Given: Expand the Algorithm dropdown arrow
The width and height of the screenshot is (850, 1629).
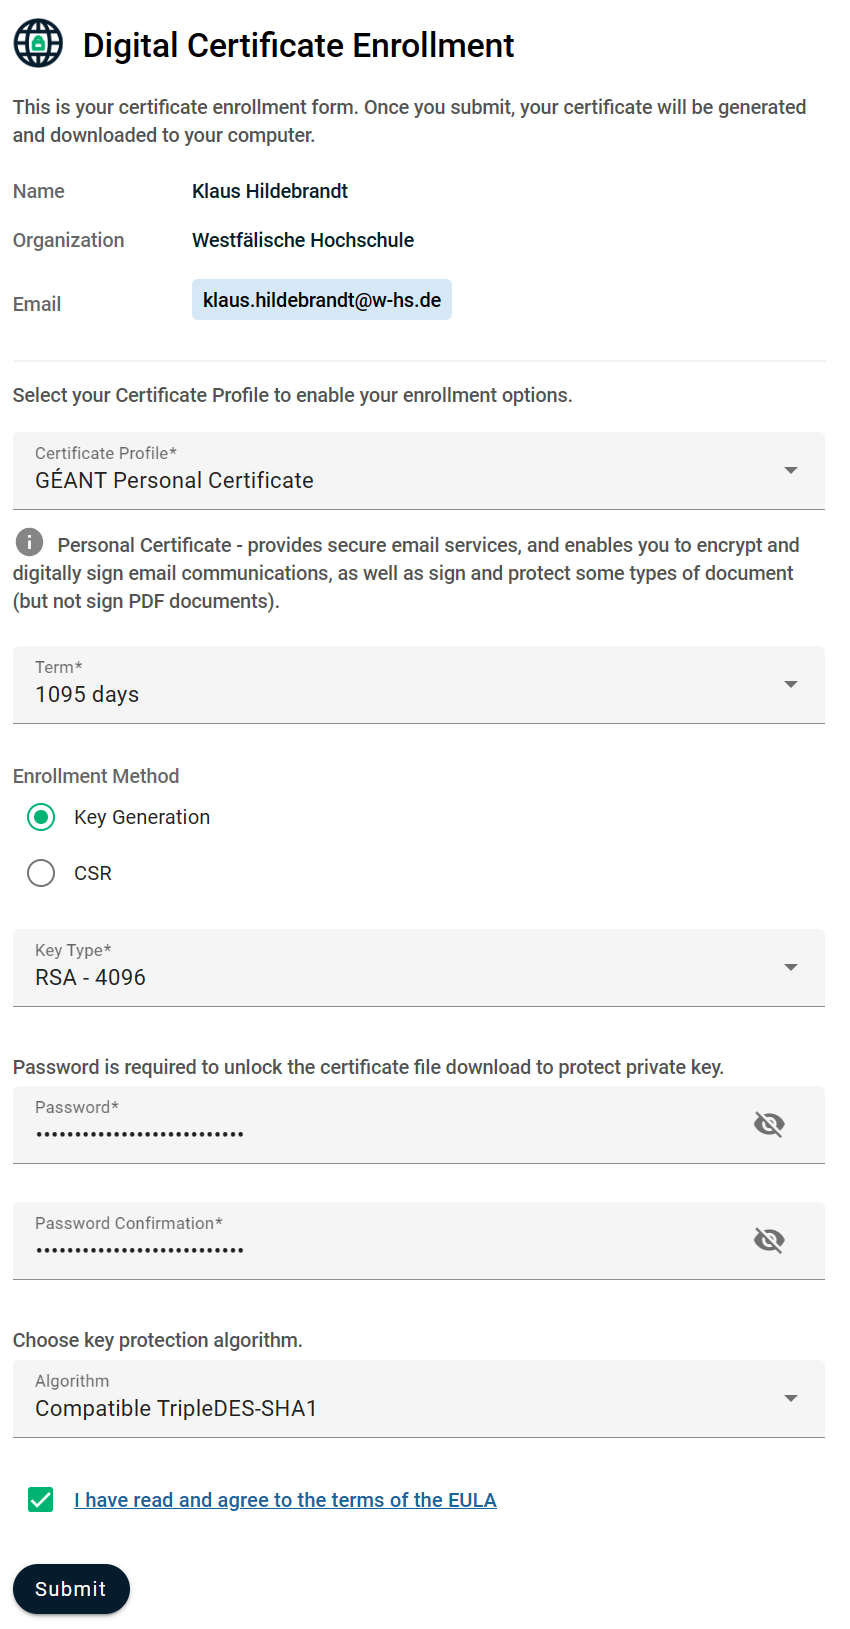Looking at the screenshot, I should pos(790,1399).
